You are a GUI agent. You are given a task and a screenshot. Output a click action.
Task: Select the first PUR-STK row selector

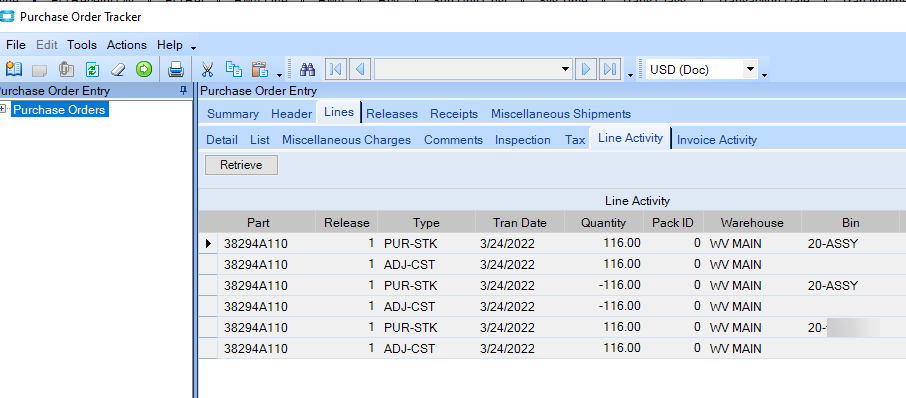[209, 244]
